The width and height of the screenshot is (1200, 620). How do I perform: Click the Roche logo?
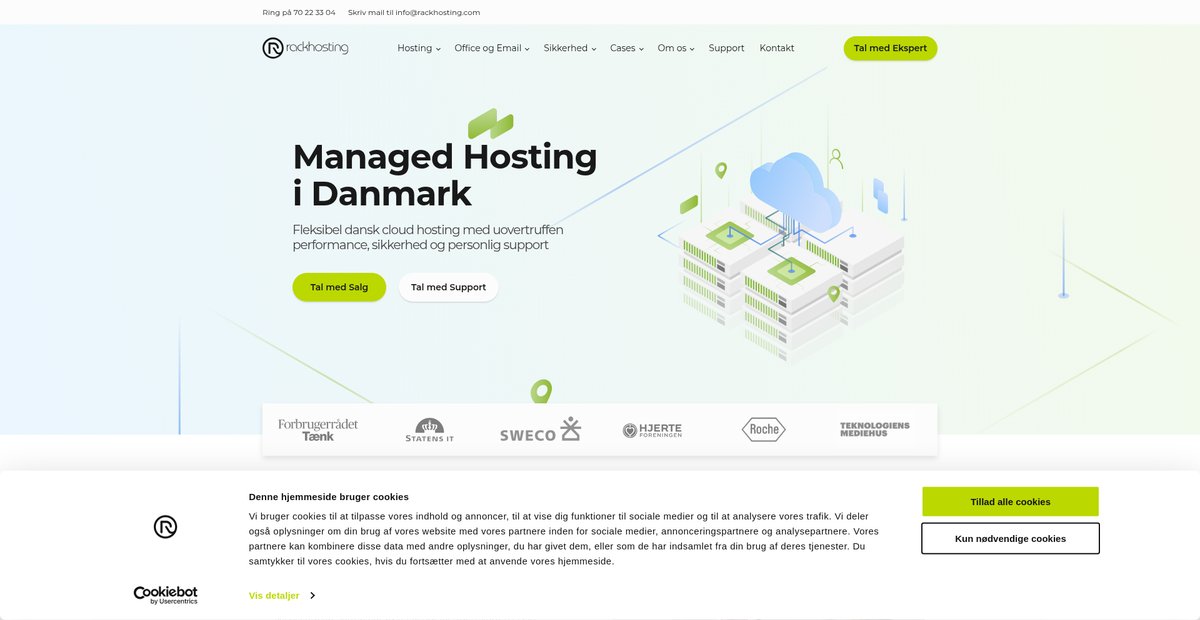tap(764, 429)
